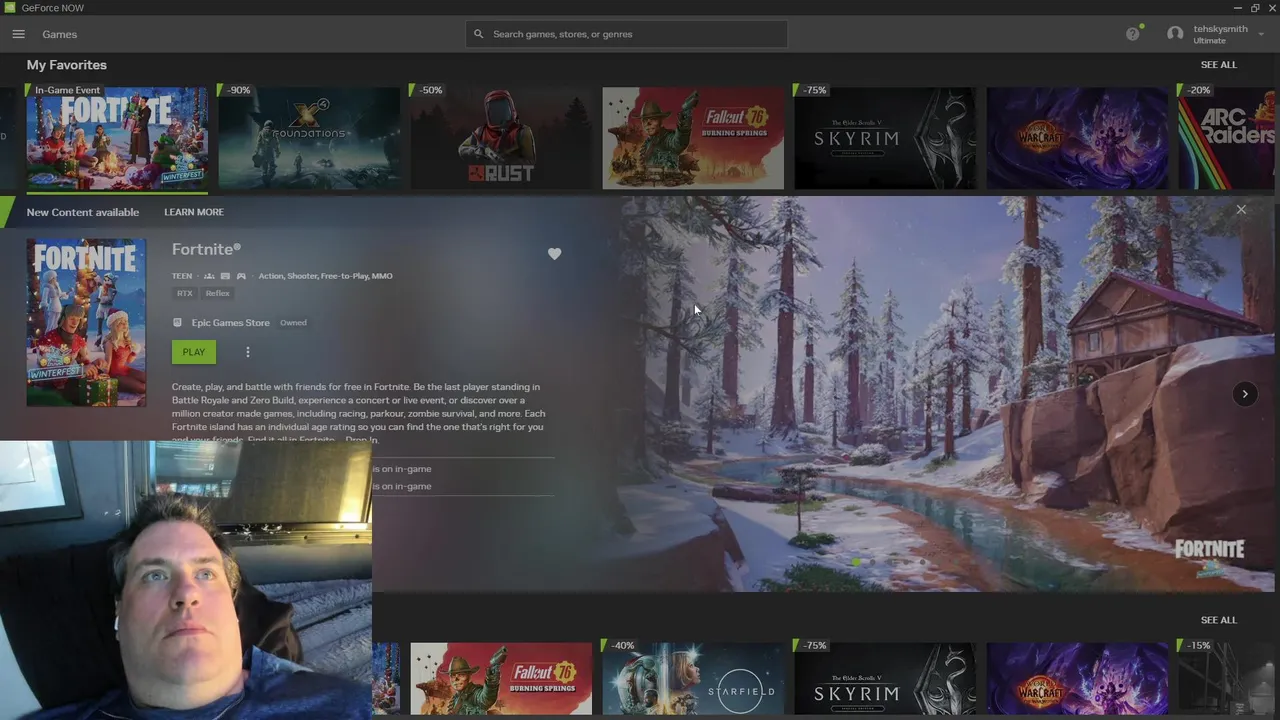Open Skyrim tile in My Favorites row
Image resolution: width=1280 pixels, height=720 pixels.
885,138
